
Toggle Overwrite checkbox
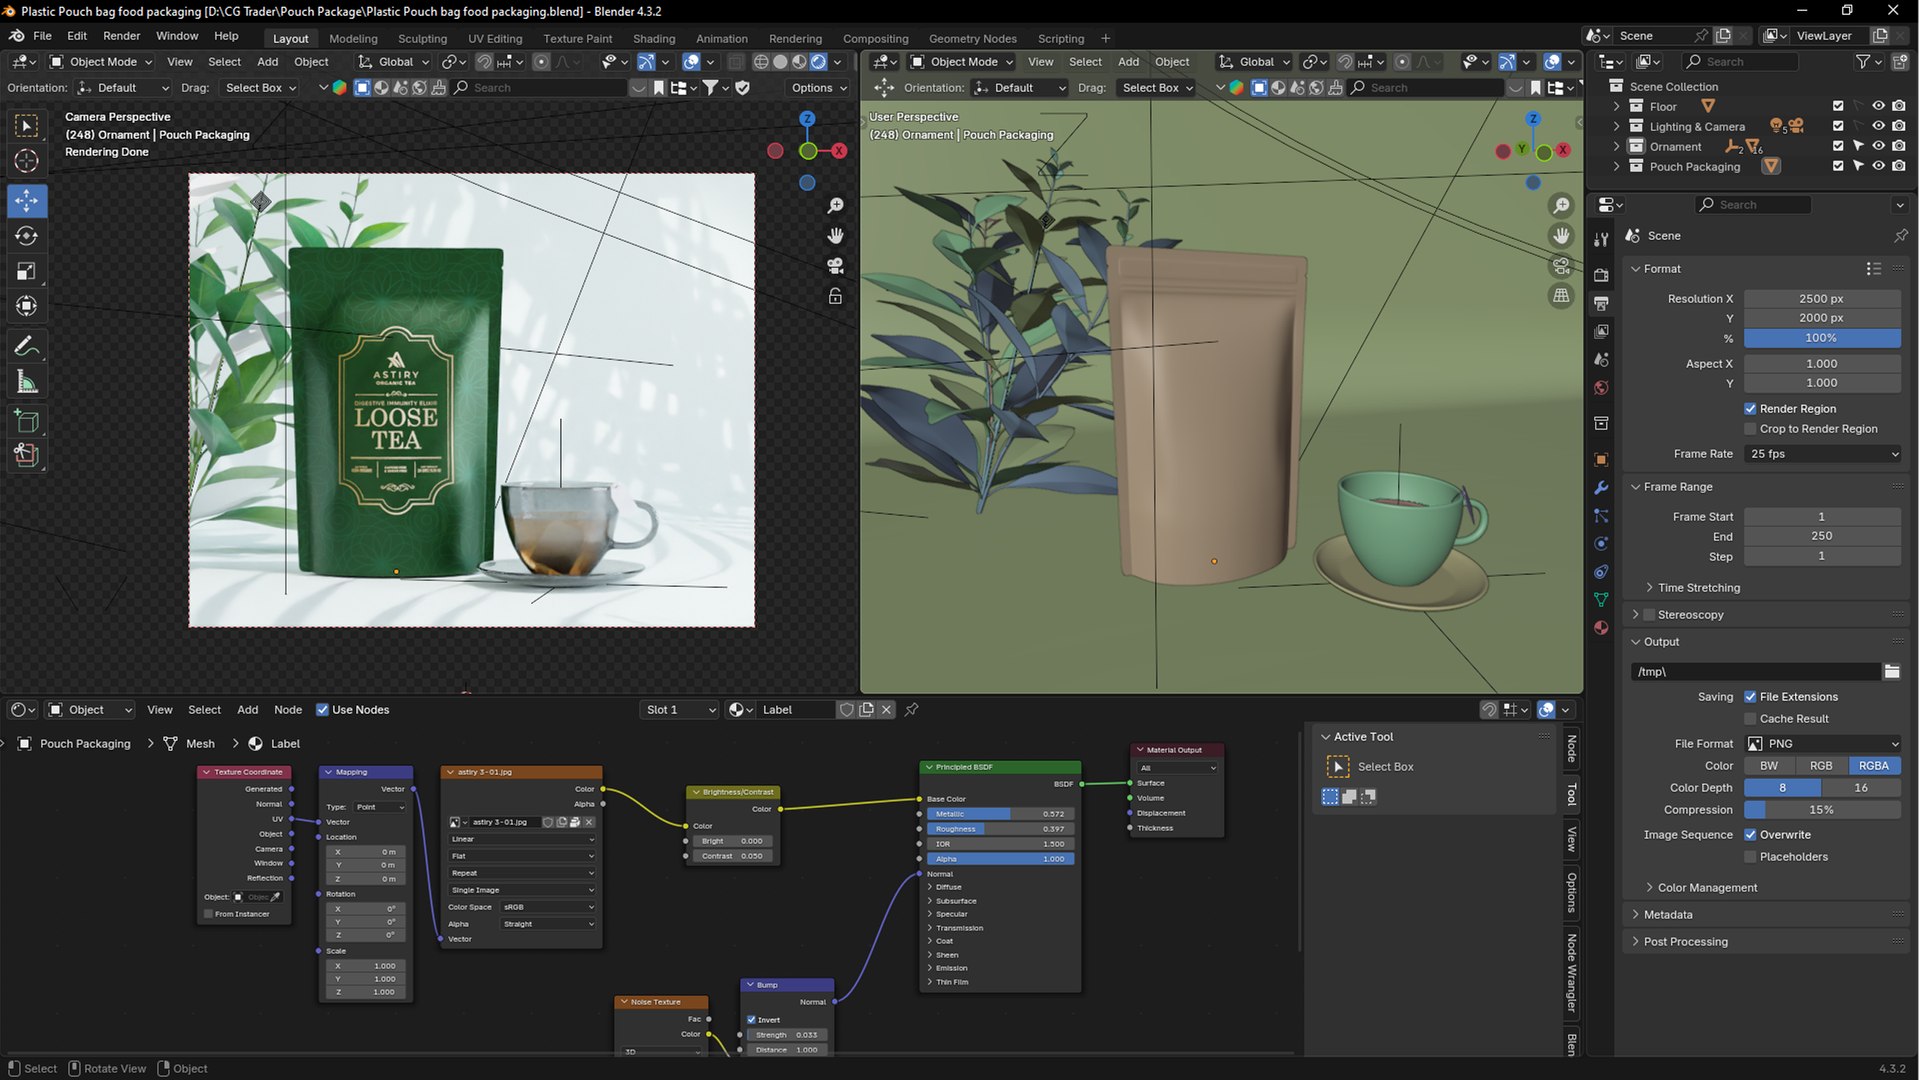pos(1750,835)
